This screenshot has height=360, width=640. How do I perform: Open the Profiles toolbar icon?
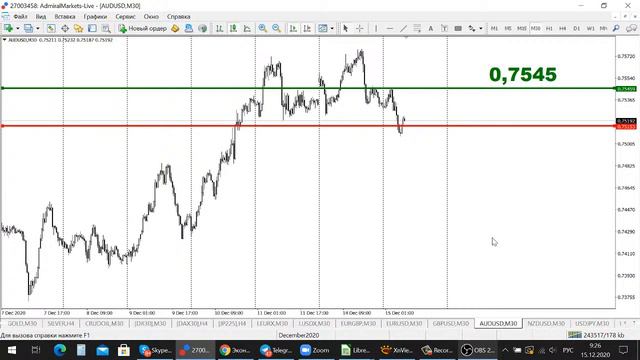28,28
